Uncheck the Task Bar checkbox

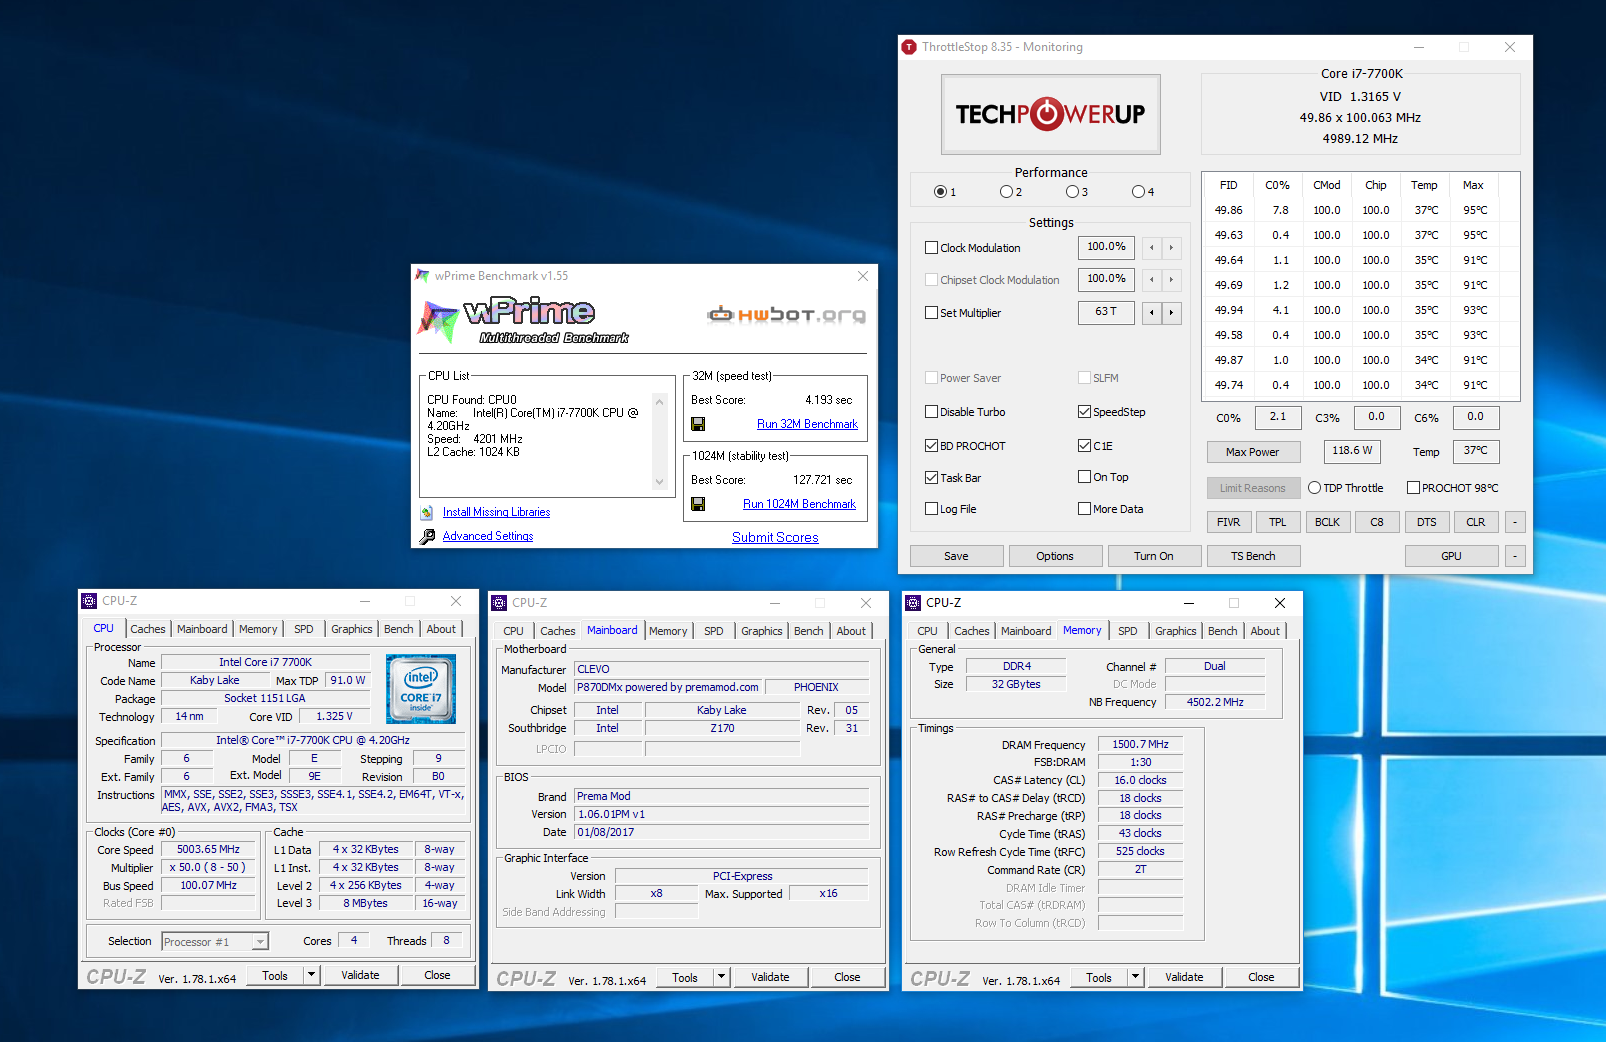tap(932, 478)
